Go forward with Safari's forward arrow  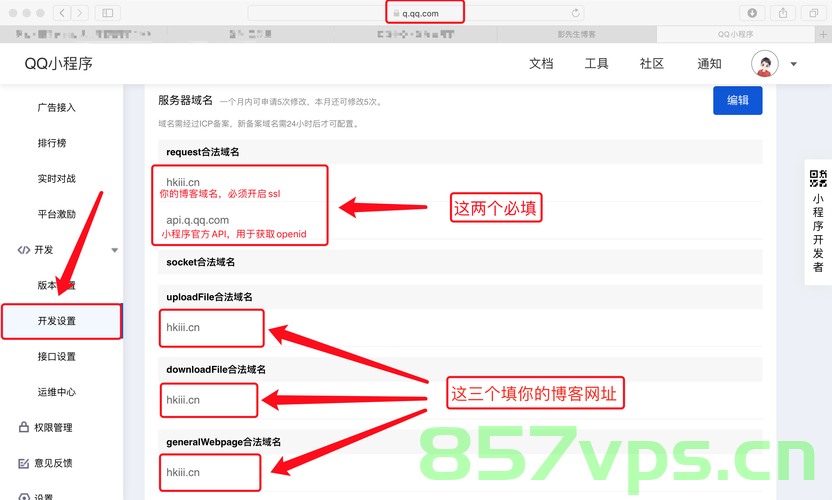80,13
